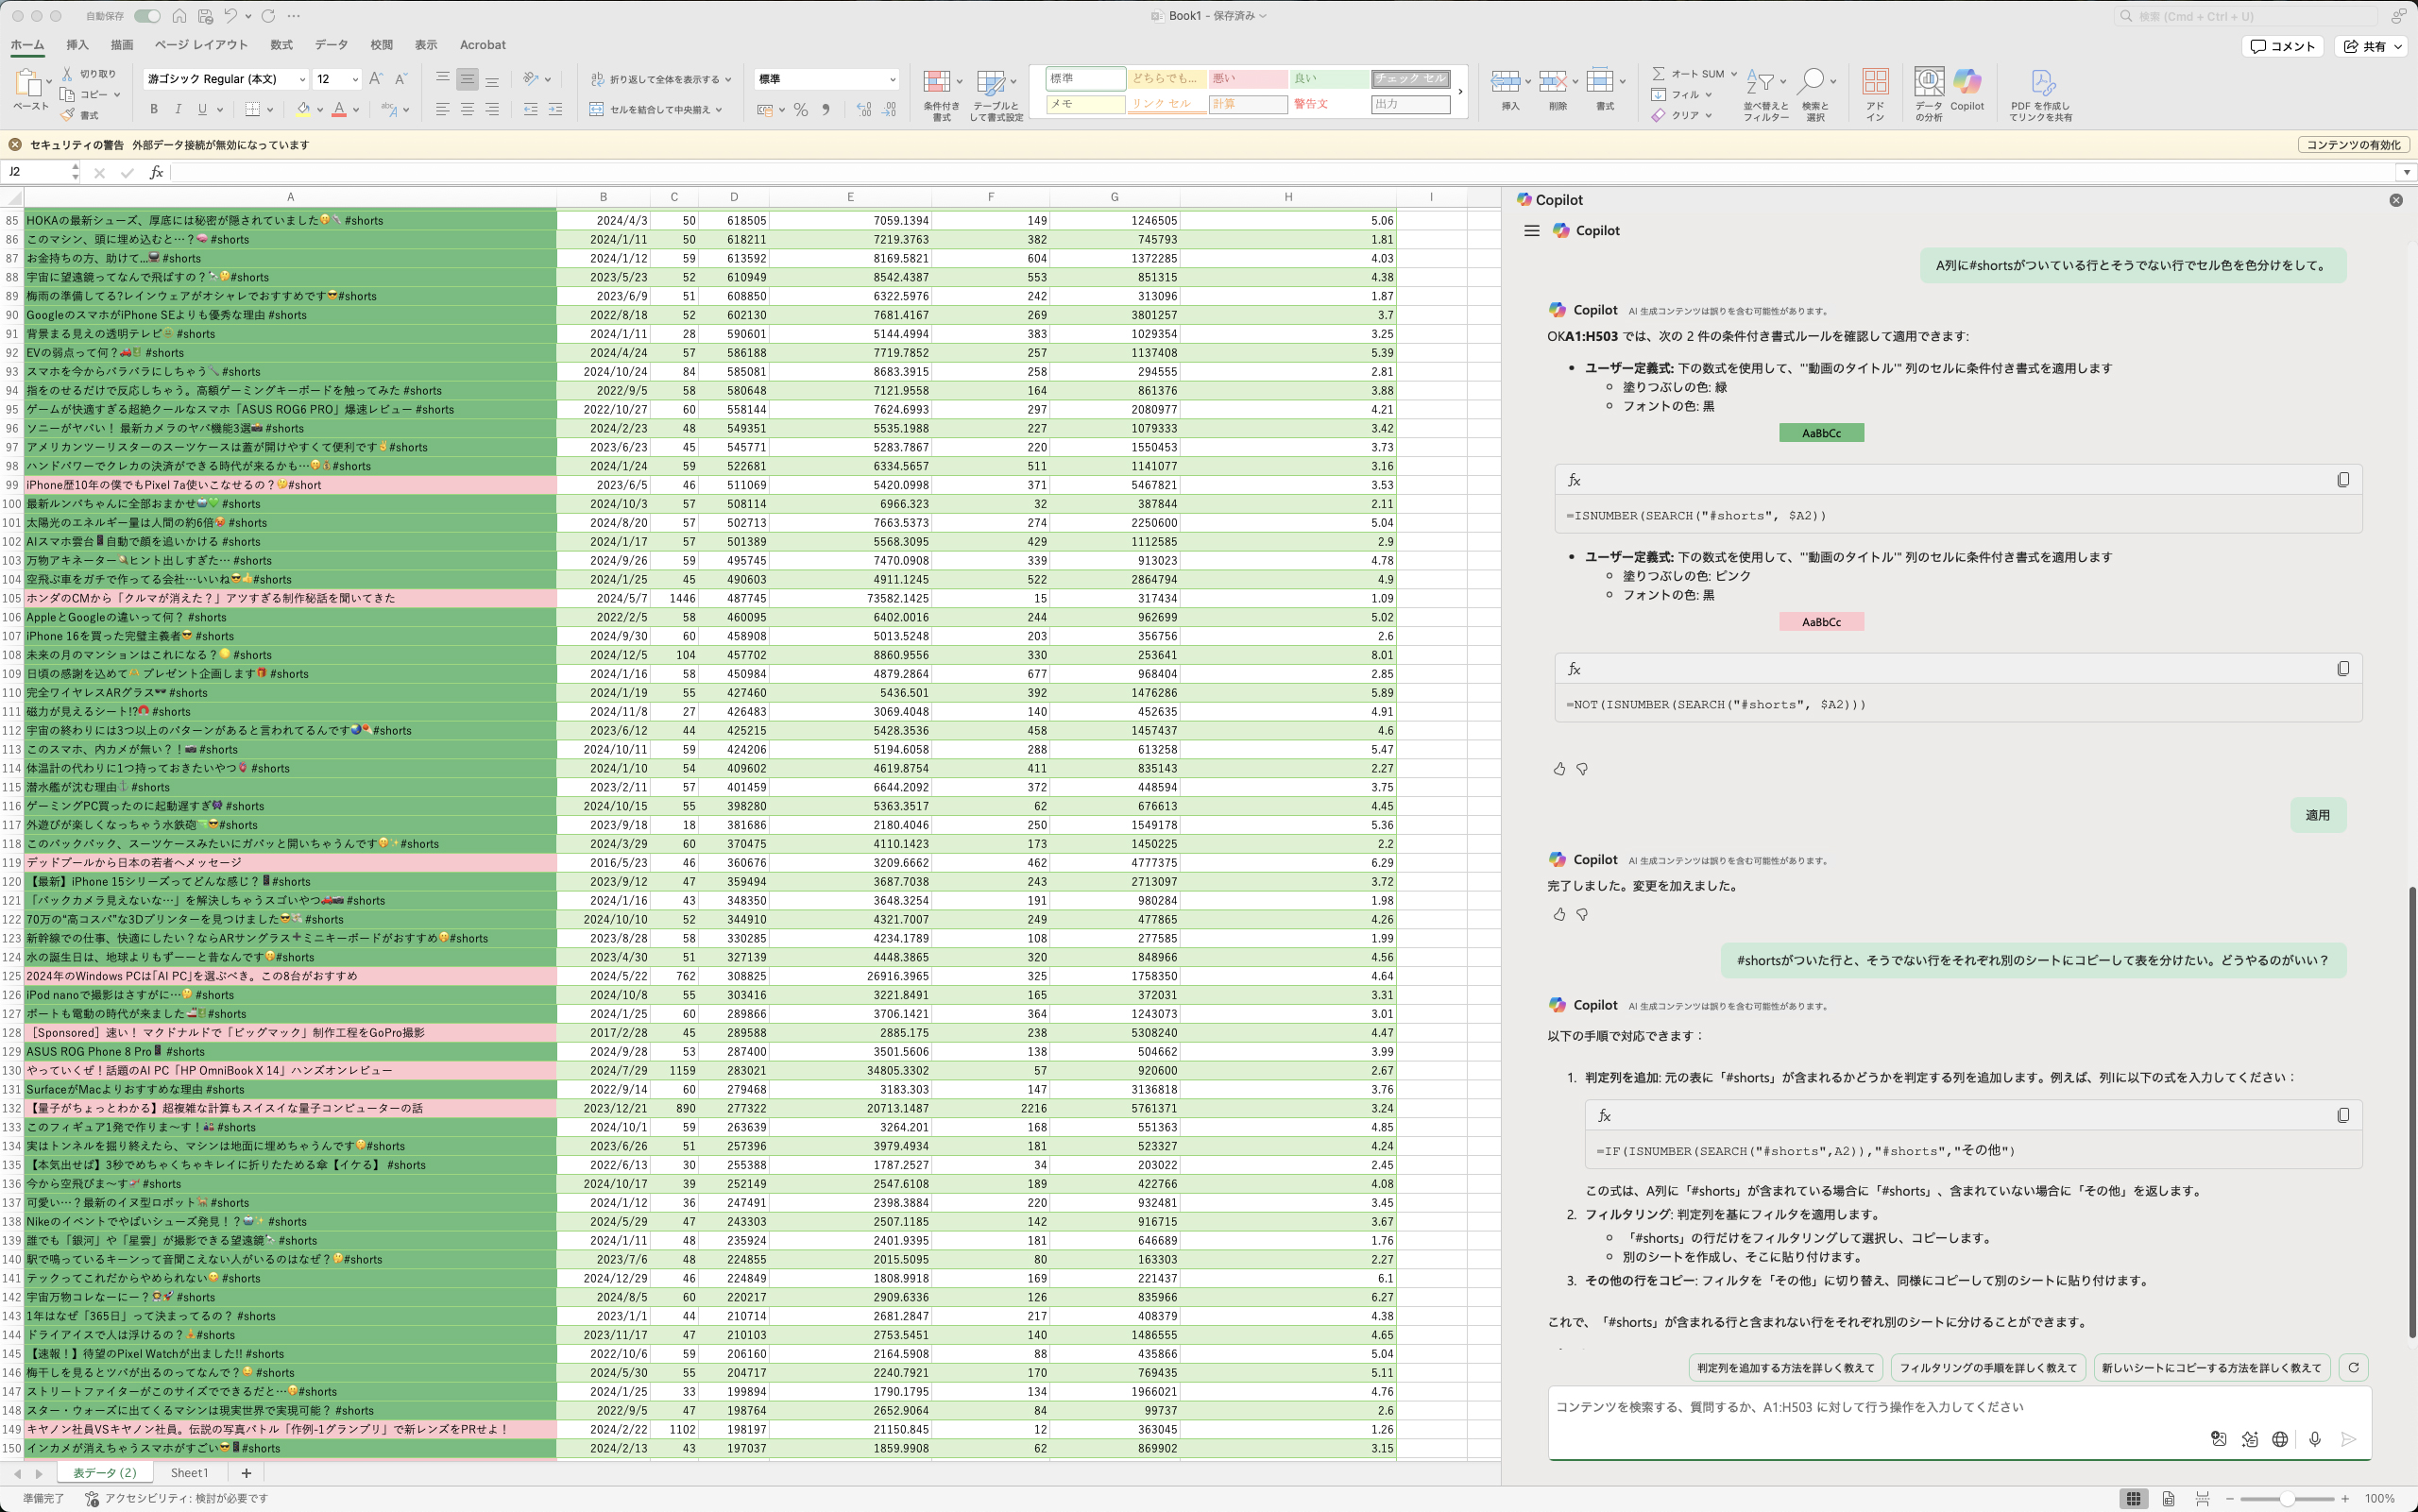Viewport: 2418px width, 1512px height.
Task: Click the merge and center (セルを結合して中央揃え) button
Action: [658, 110]
